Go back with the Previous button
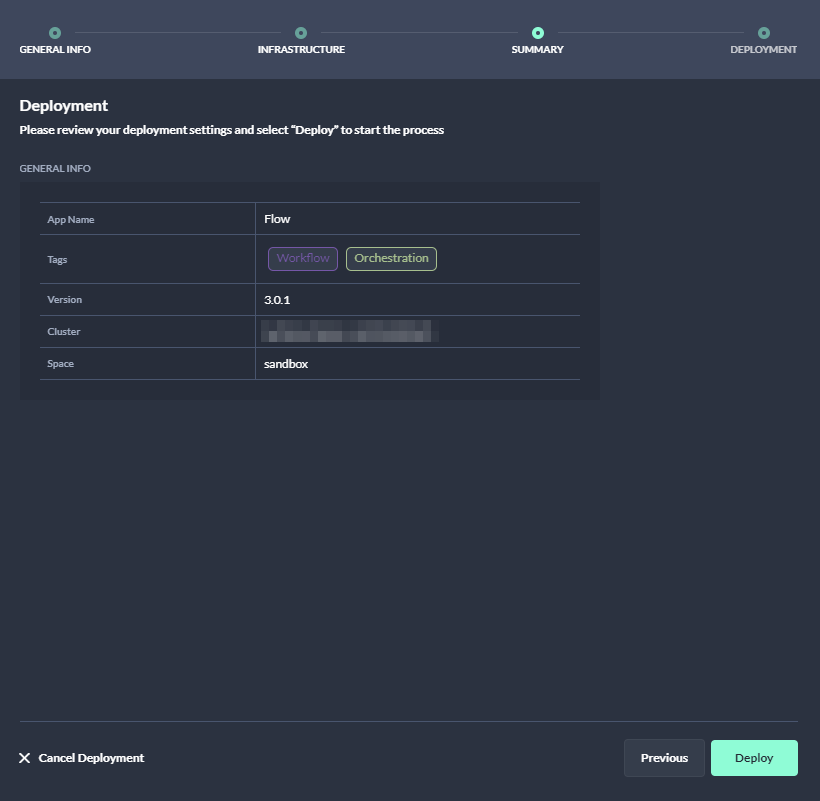The image size is (820, 801). point(664,758)
